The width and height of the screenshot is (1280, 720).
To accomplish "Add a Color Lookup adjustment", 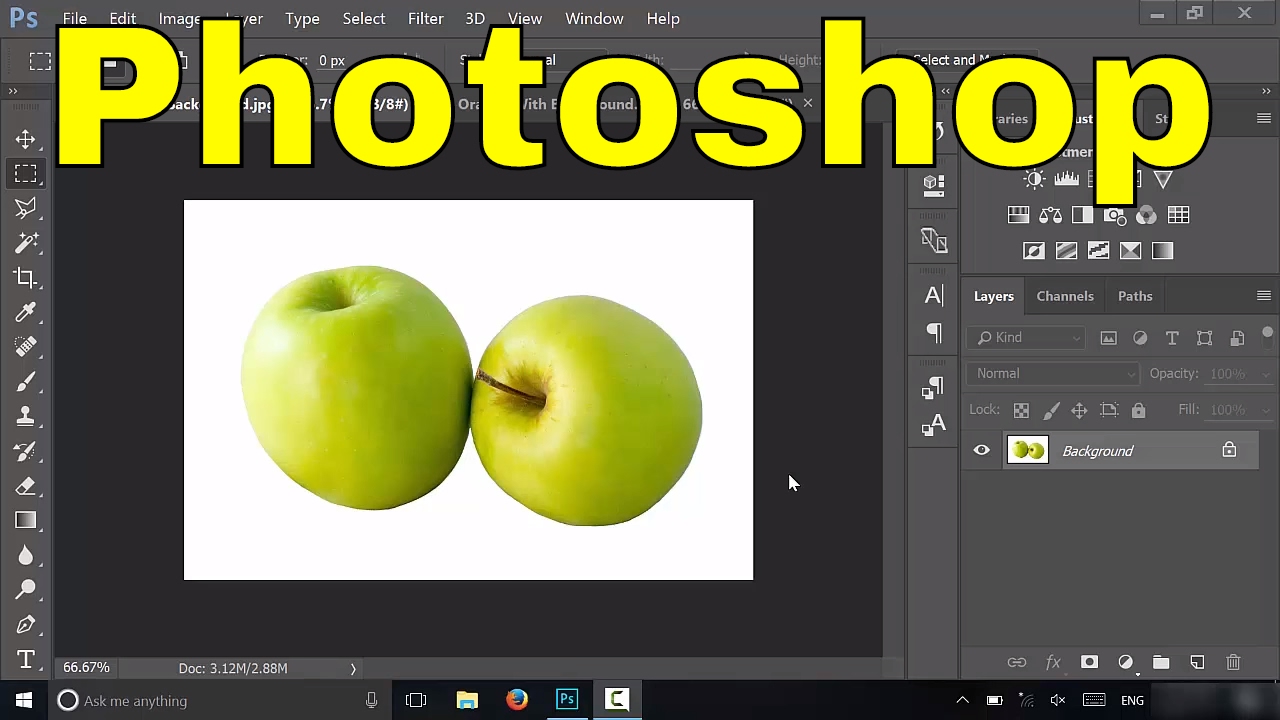I will point(1178,215).
